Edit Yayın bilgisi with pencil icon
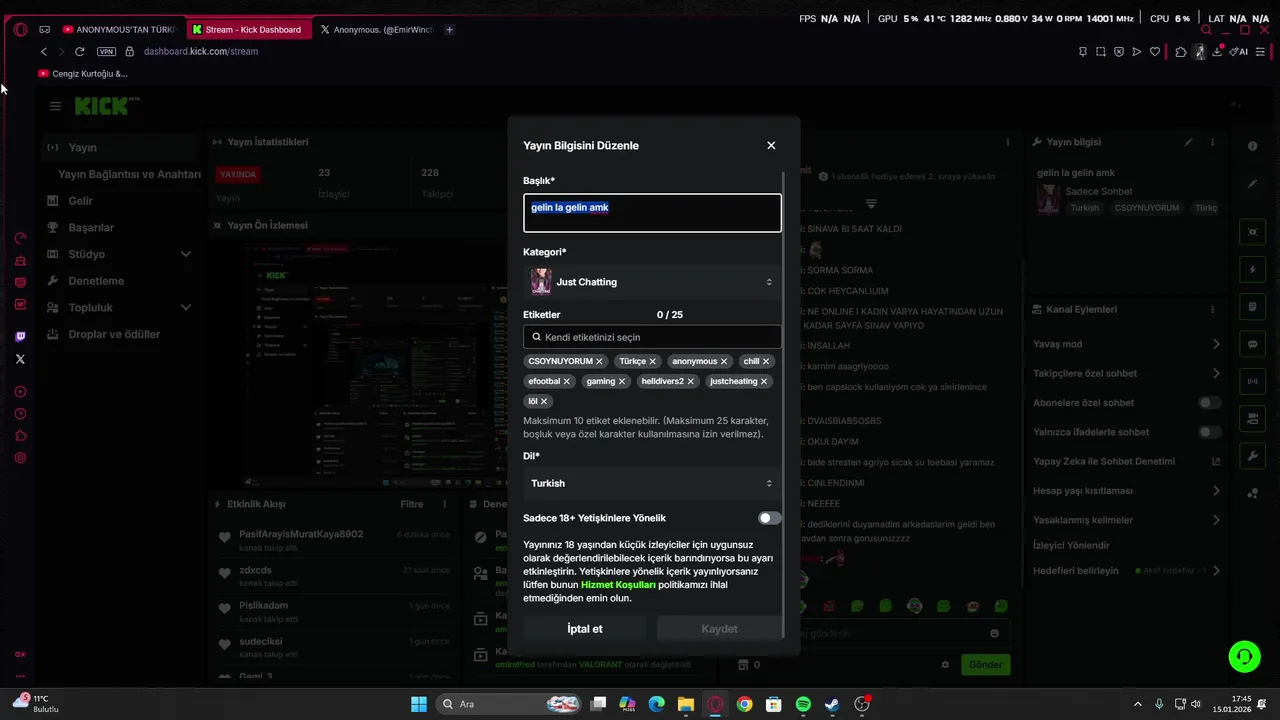1280x720 pixels. coord(1189,142)
